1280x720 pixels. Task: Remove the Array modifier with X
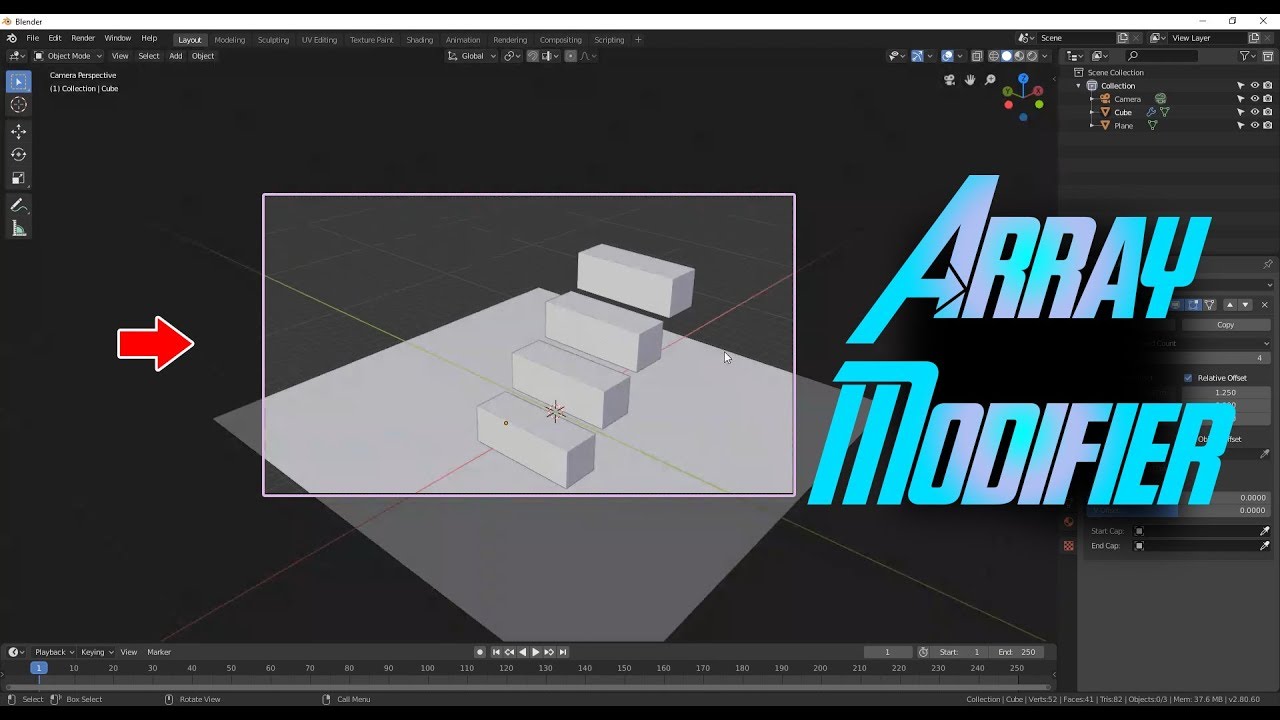[x=1264, y=305]
